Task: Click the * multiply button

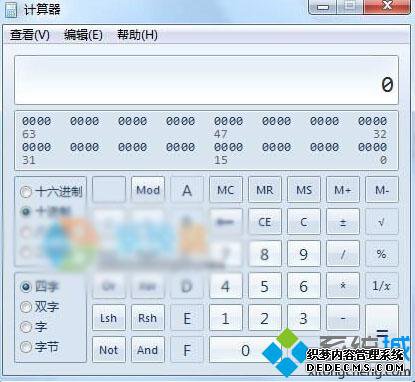Action: [343, 286]
